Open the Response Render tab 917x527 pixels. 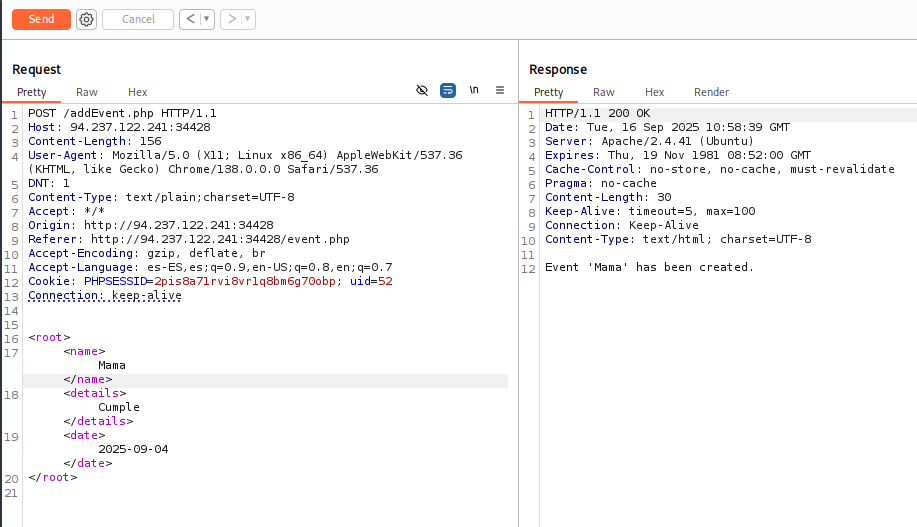click(x=712, y=92)
